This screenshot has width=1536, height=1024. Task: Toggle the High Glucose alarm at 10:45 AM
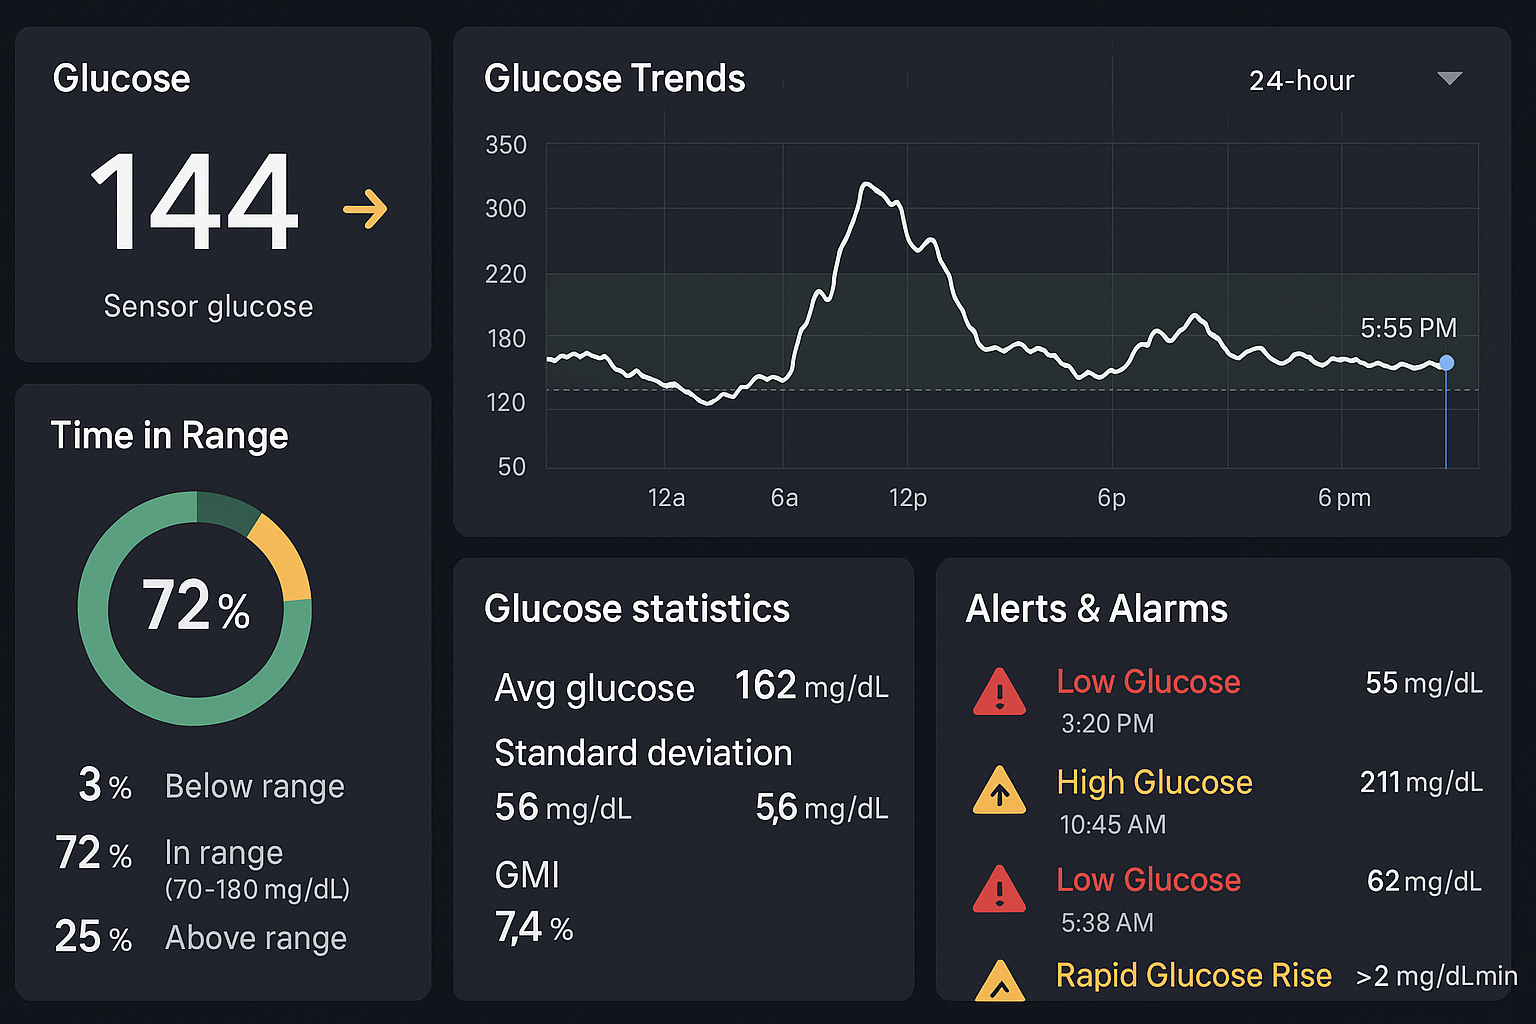1155,783
